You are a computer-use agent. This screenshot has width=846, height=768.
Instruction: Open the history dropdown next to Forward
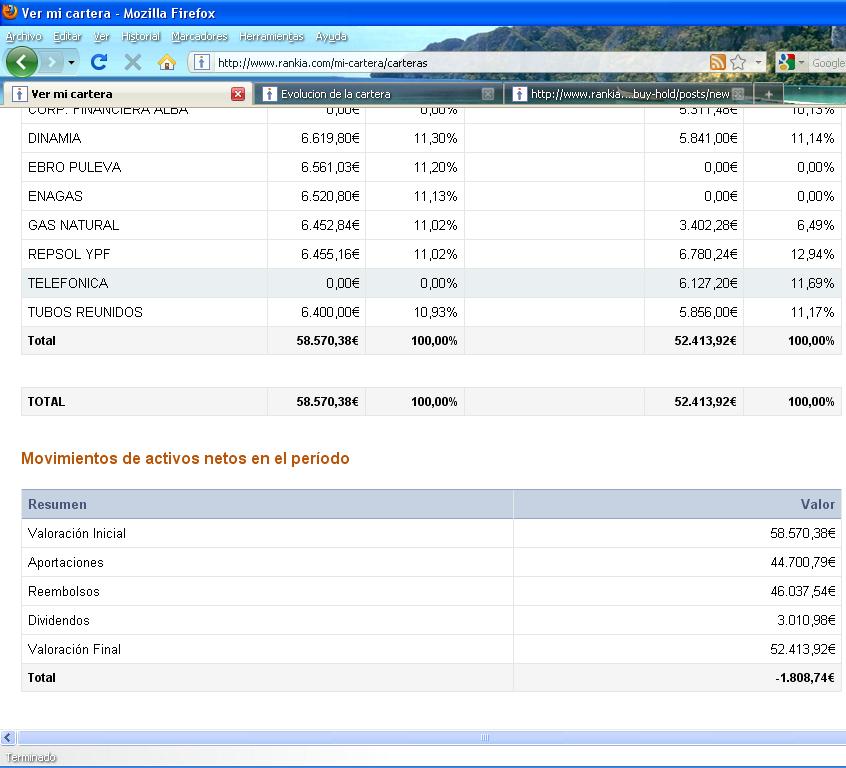(71, 63)
